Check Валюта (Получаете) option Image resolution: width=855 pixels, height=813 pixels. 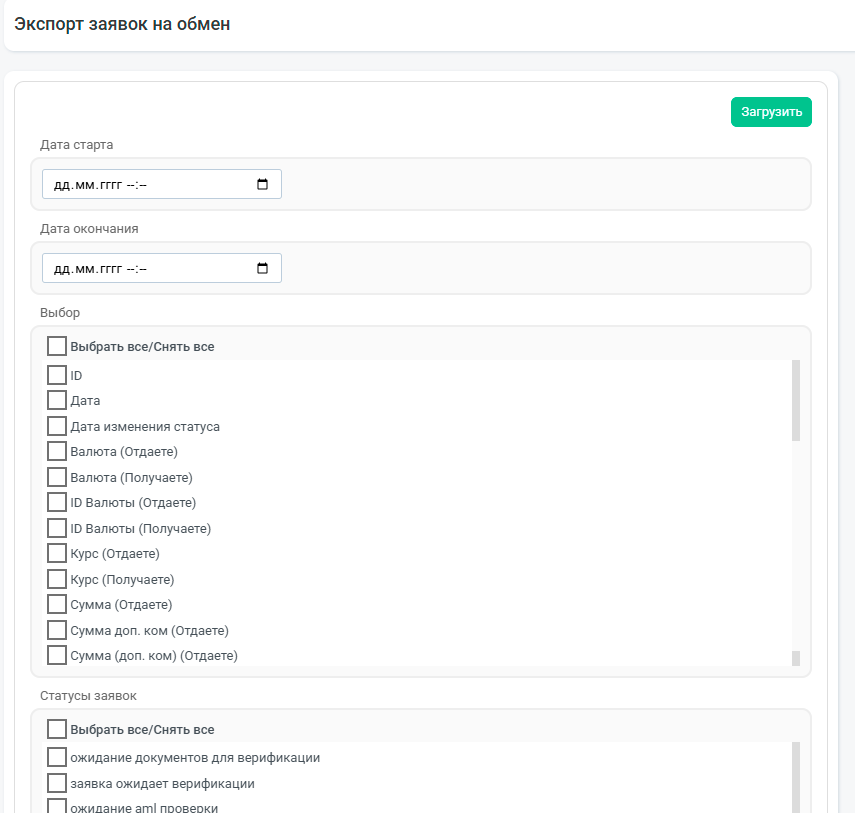tap(57, 477)
